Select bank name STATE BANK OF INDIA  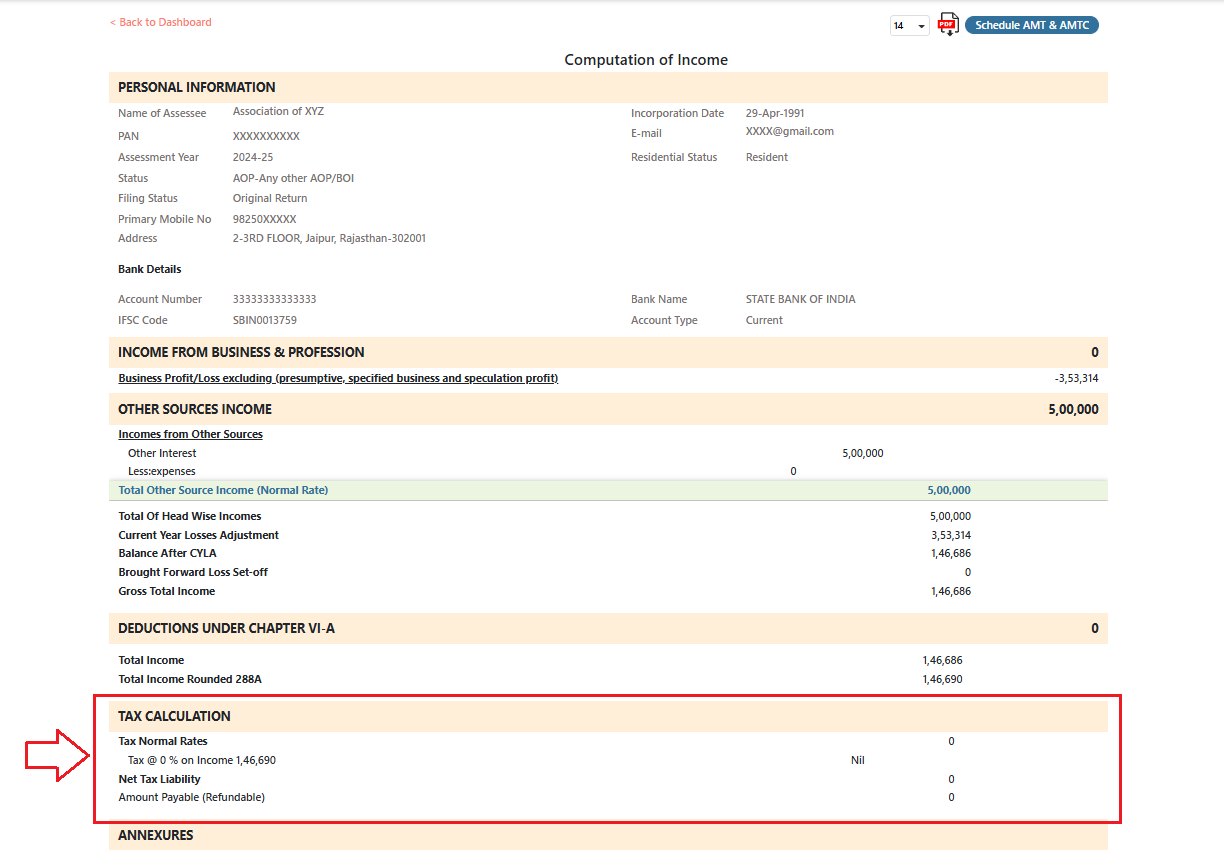click(801, 299)
